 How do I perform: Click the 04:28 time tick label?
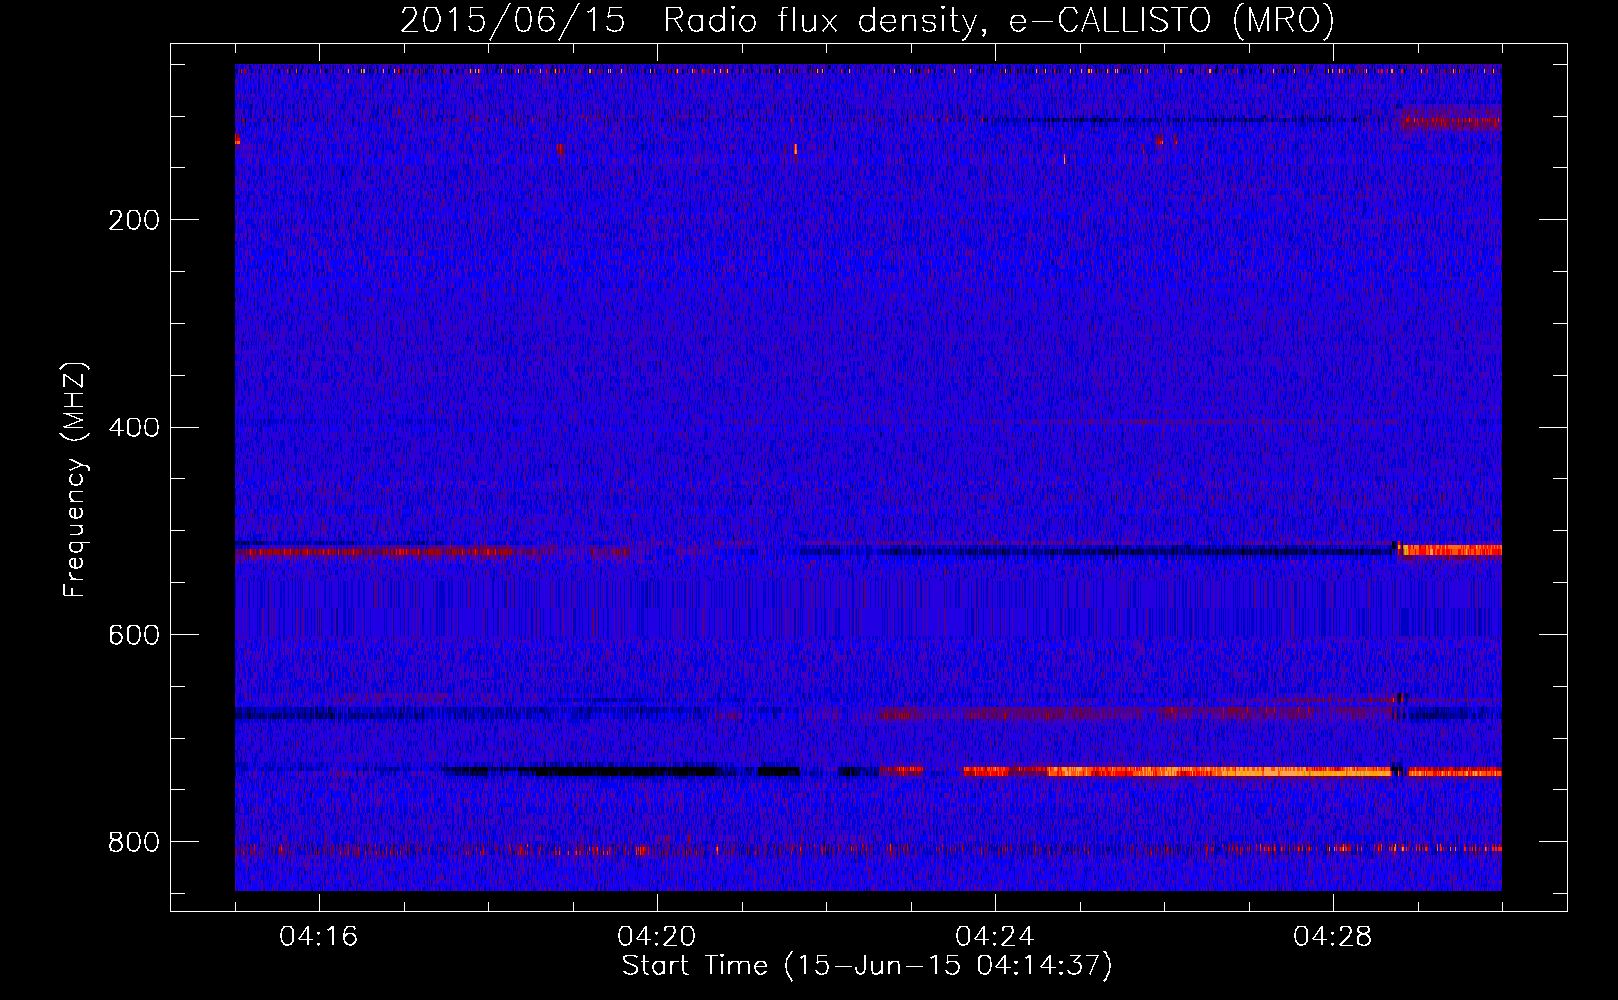(1333, 937)
